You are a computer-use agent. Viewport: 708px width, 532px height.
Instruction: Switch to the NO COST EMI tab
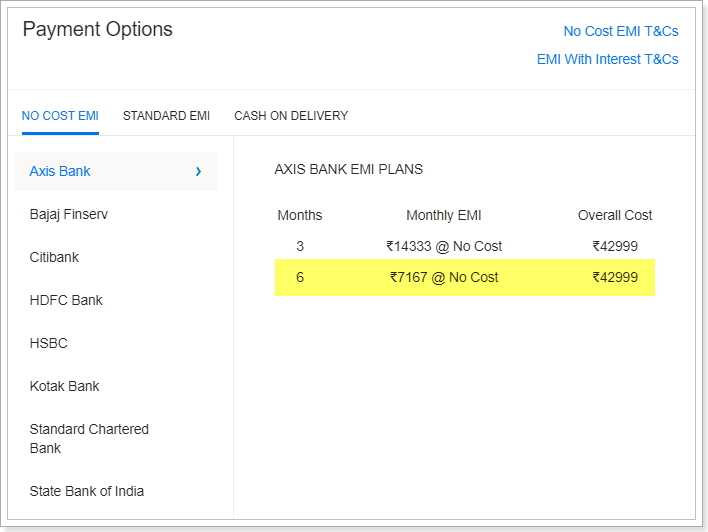pos(60,116)
